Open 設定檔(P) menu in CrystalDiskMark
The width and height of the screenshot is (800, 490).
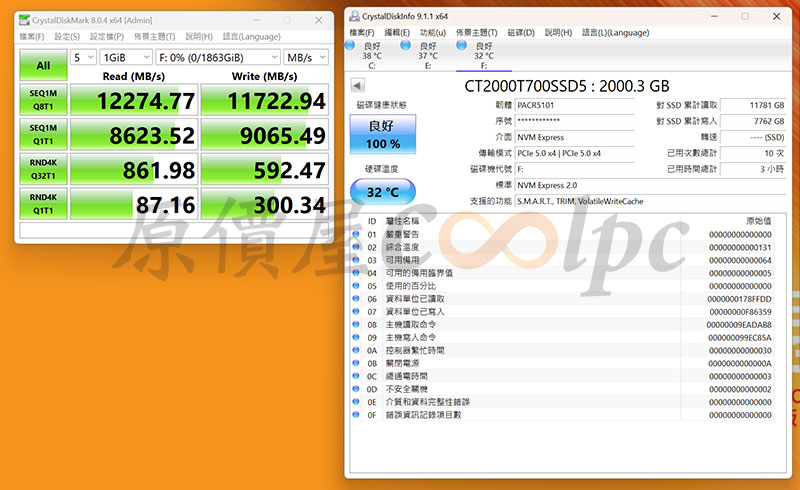coord(107,37)
